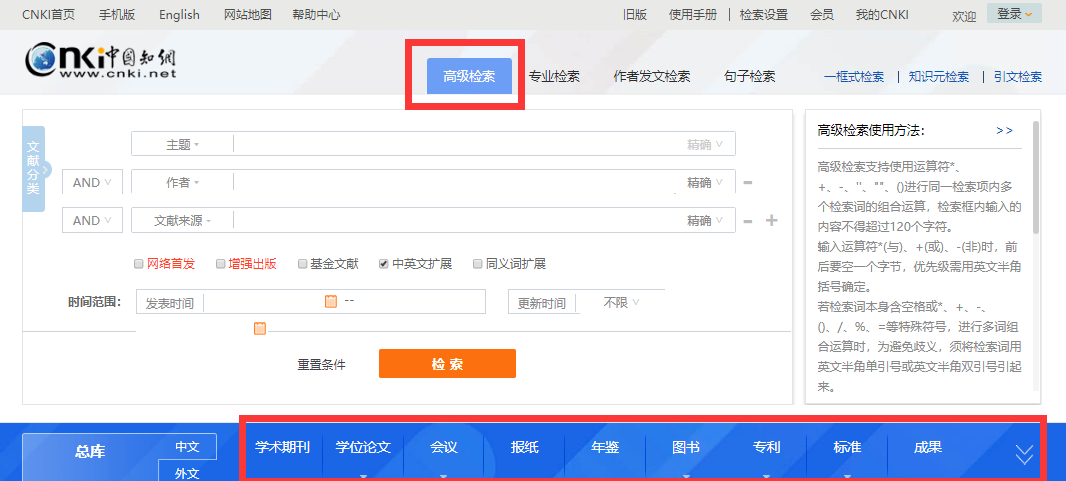Screen dimensions: 1066x481
Task: Open the publication date calendar icon
Action: pyautogui.click(x=331, y=301)
